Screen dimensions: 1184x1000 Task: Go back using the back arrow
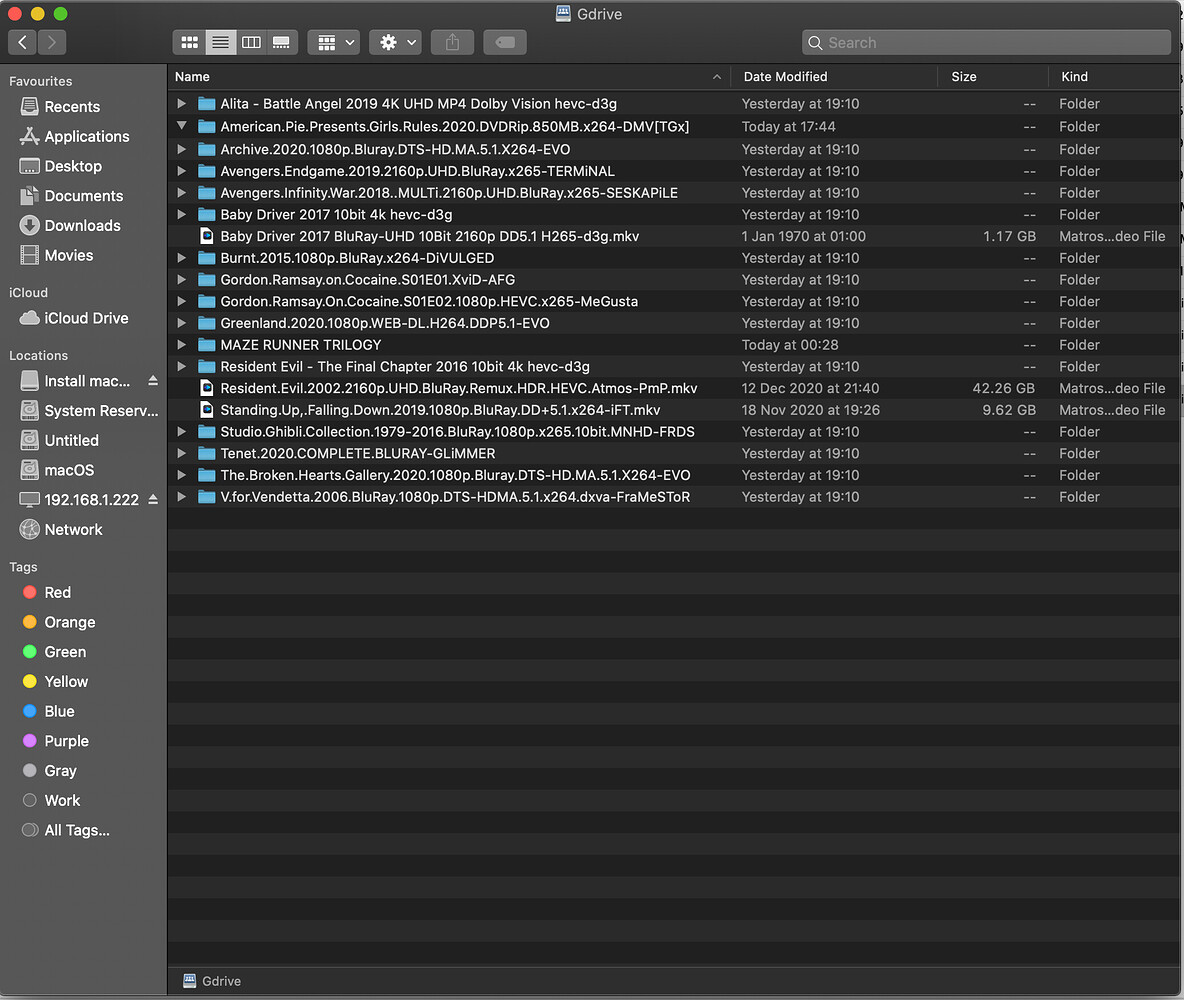click(x=23, y=42)
